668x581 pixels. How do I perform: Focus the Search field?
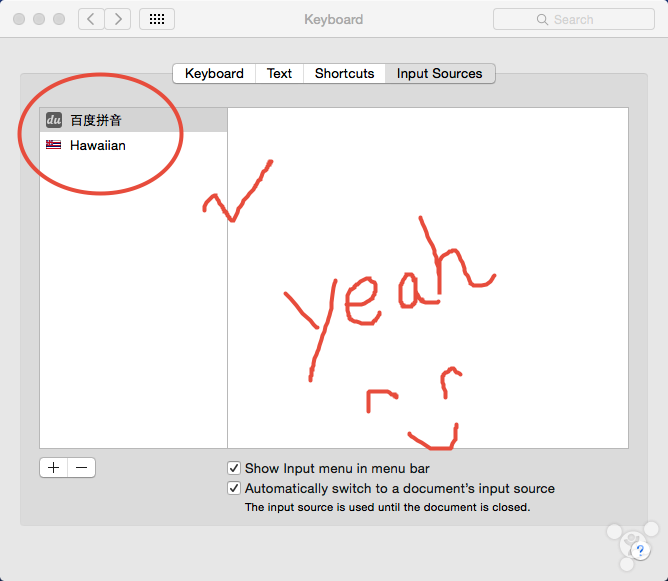[x=585, y=19]
